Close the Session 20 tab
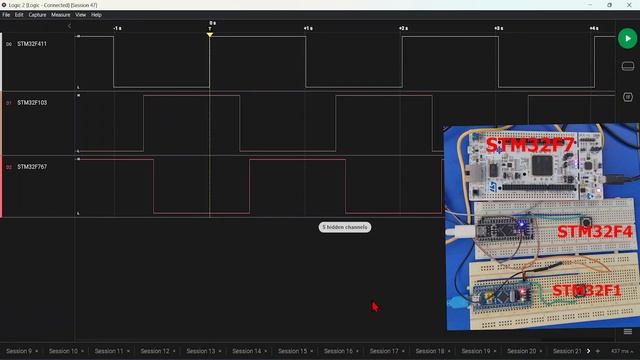 (541, 351)
